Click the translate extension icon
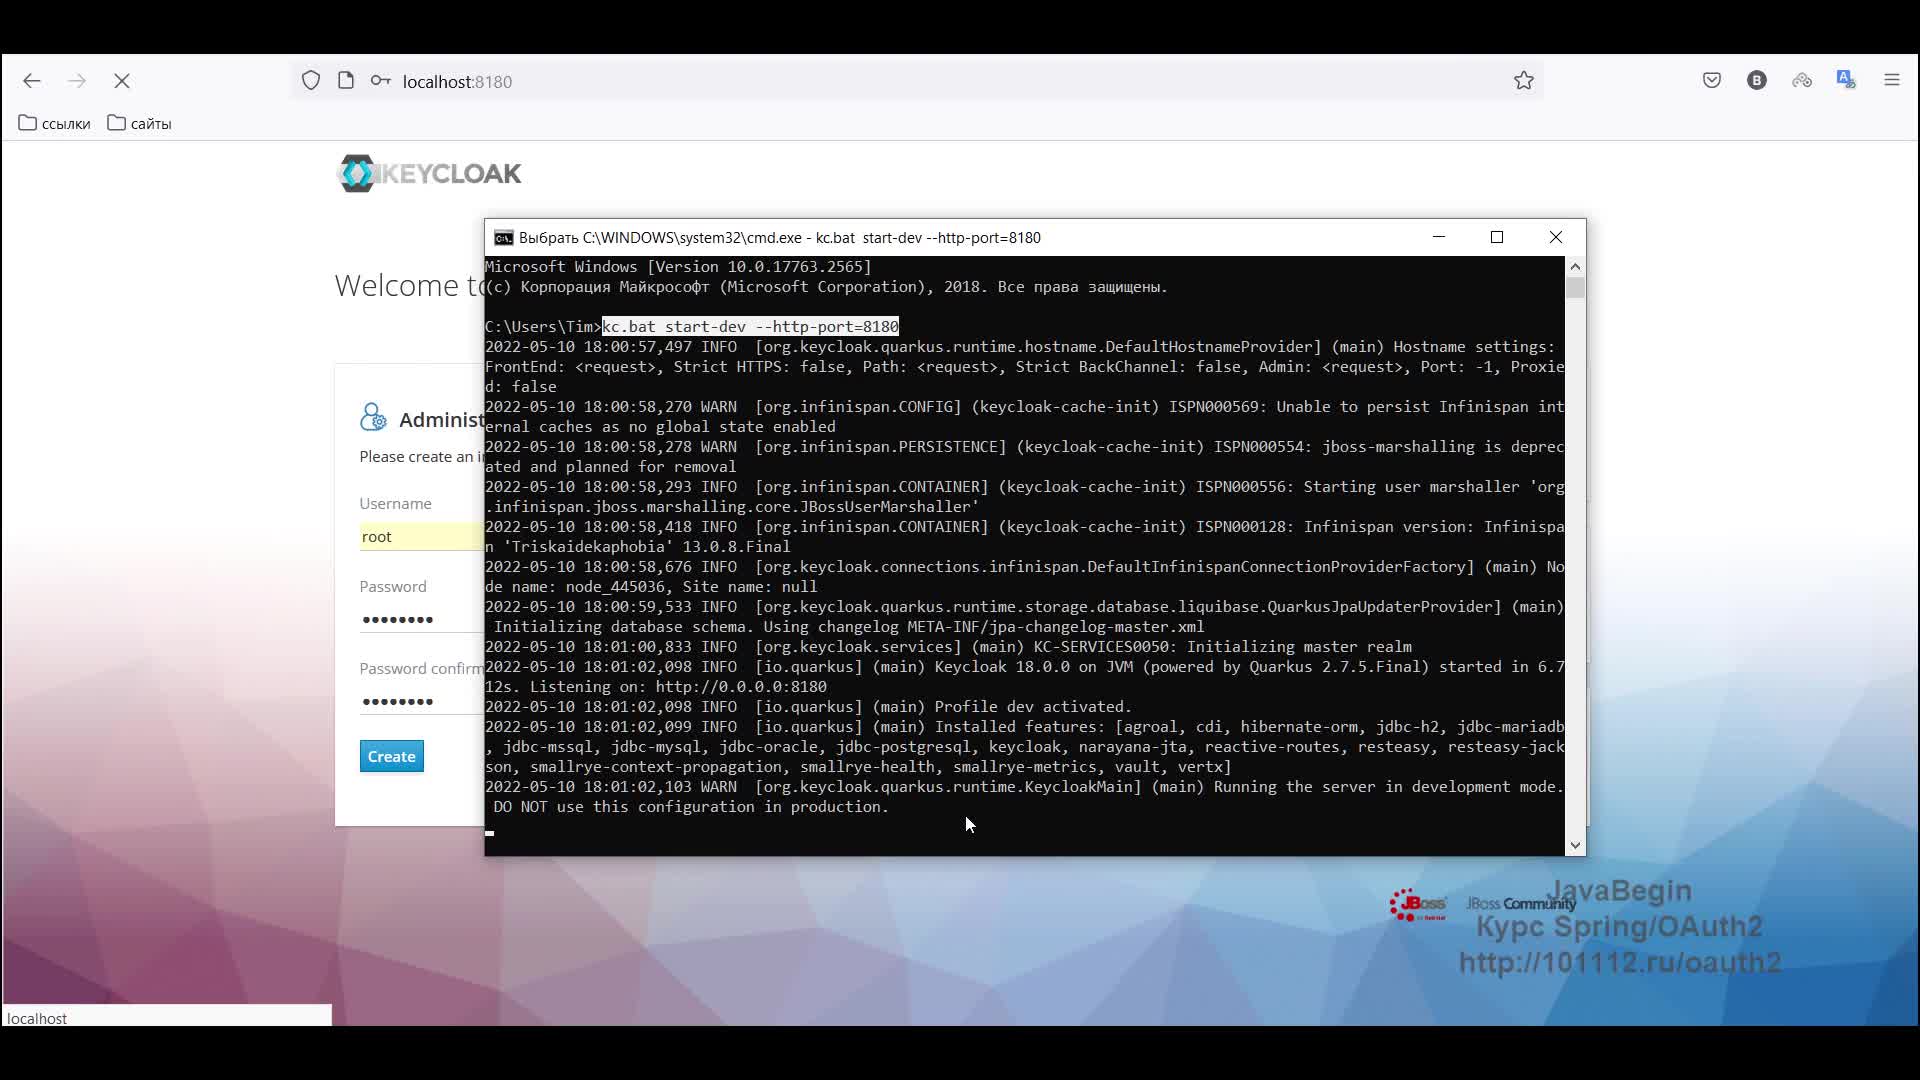Screen dimensions: 1920x1080 point(1846,80)
